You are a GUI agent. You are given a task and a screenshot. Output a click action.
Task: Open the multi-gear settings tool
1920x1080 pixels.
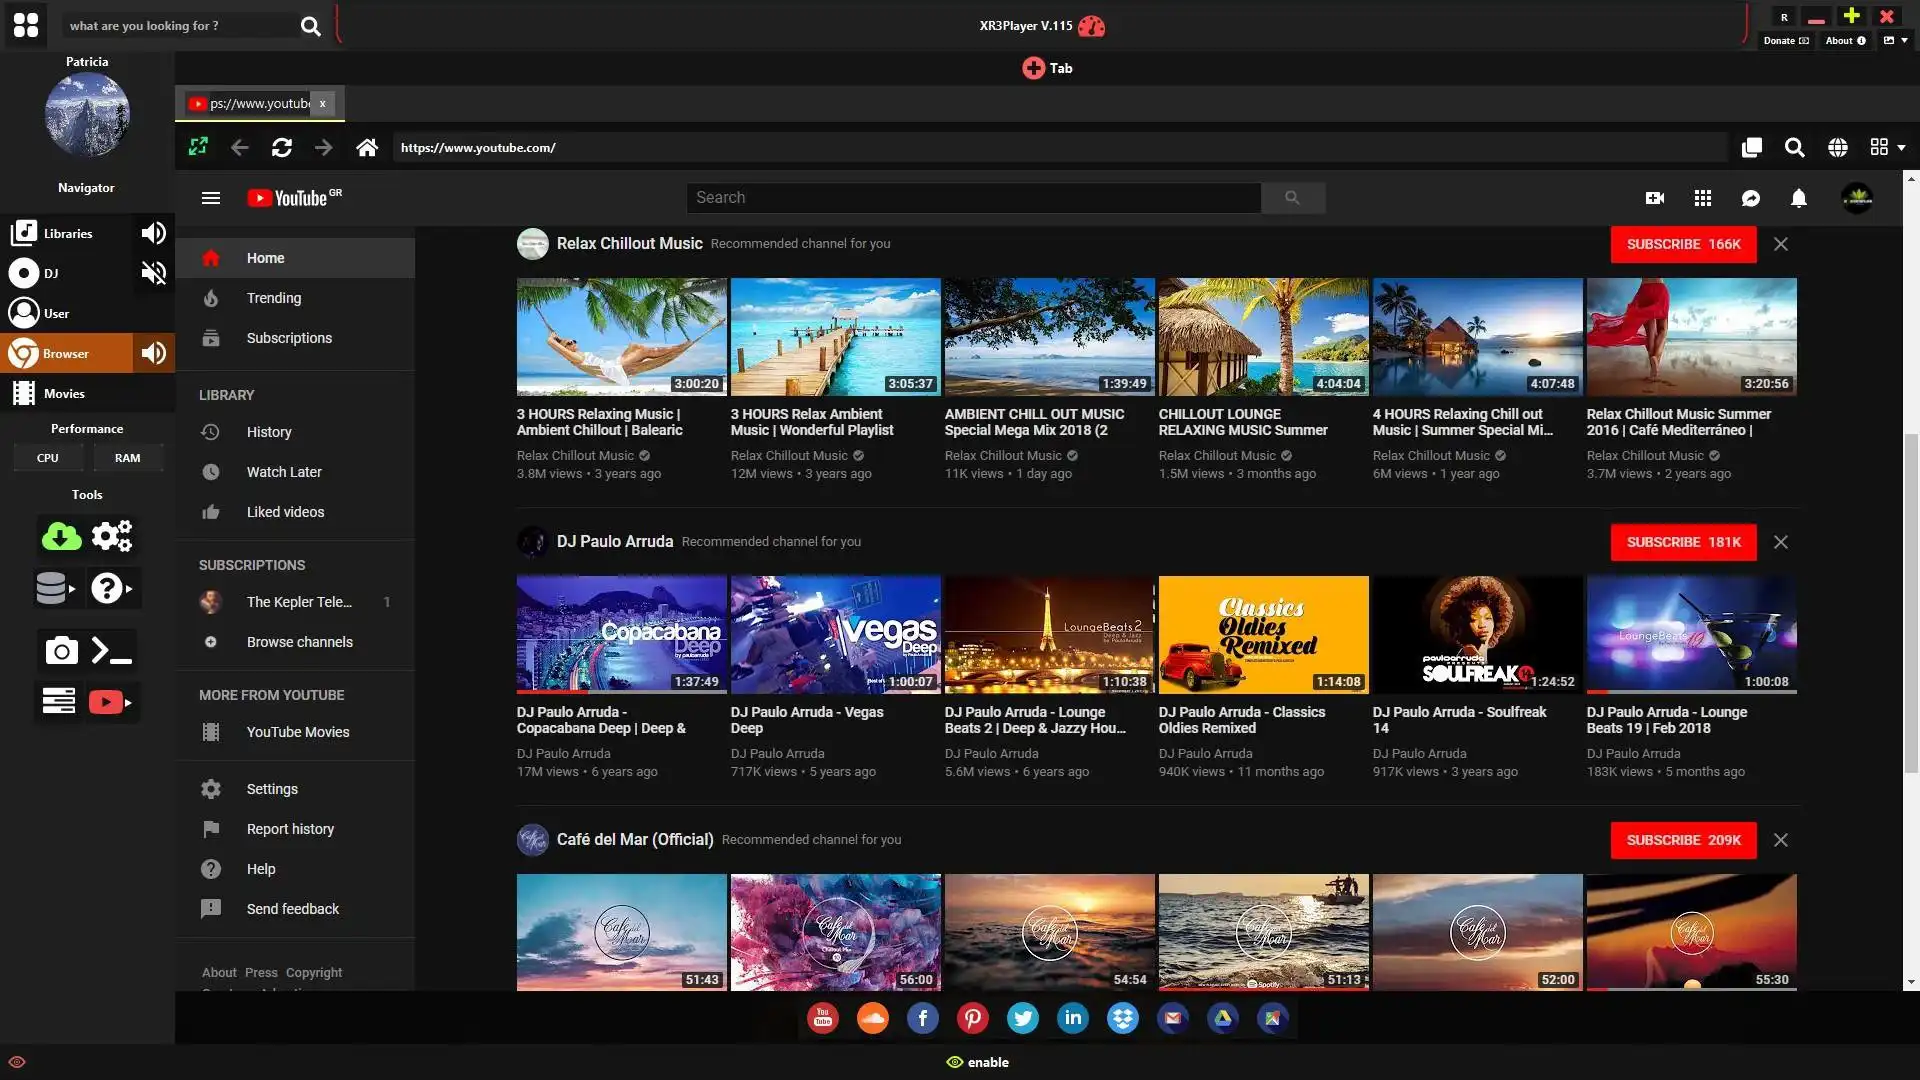[x=112, y=537]
